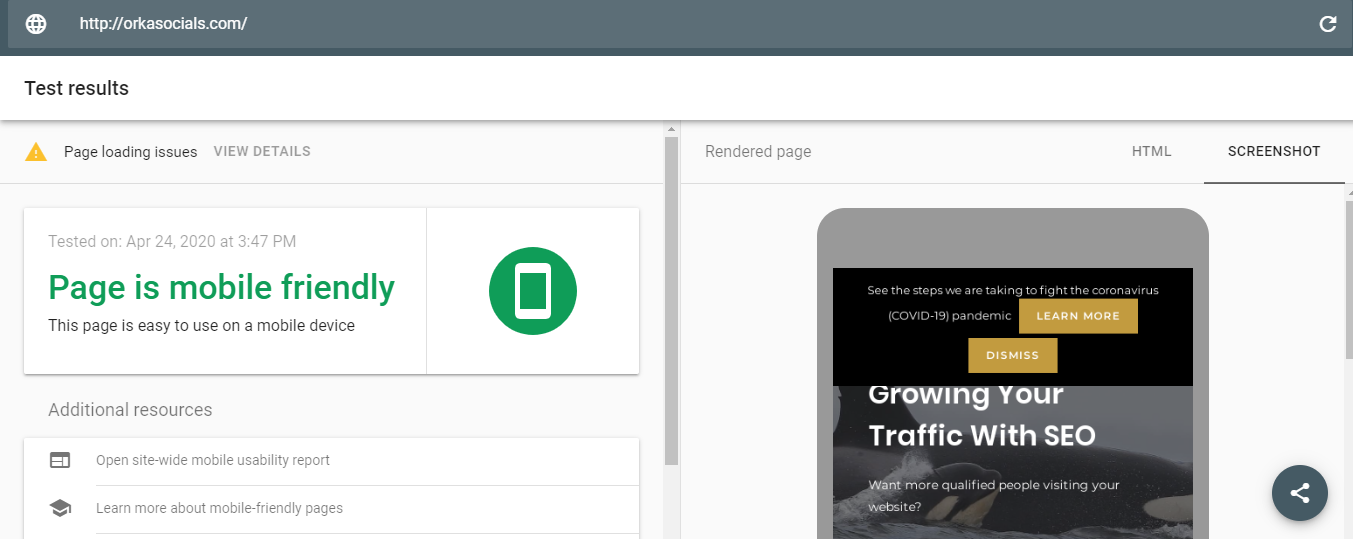Click the globe icon beside the URL

point(36,24)
